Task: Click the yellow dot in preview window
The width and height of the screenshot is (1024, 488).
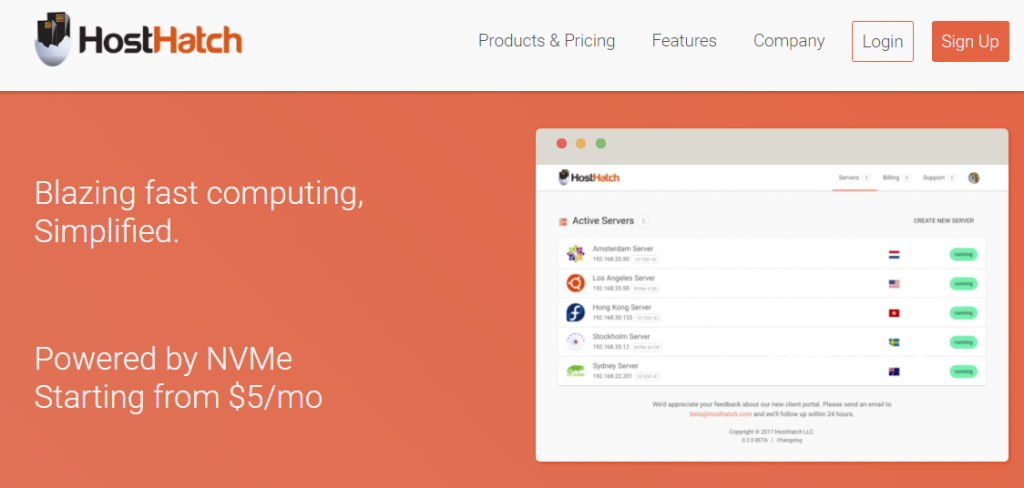Action: coord(581,144)
